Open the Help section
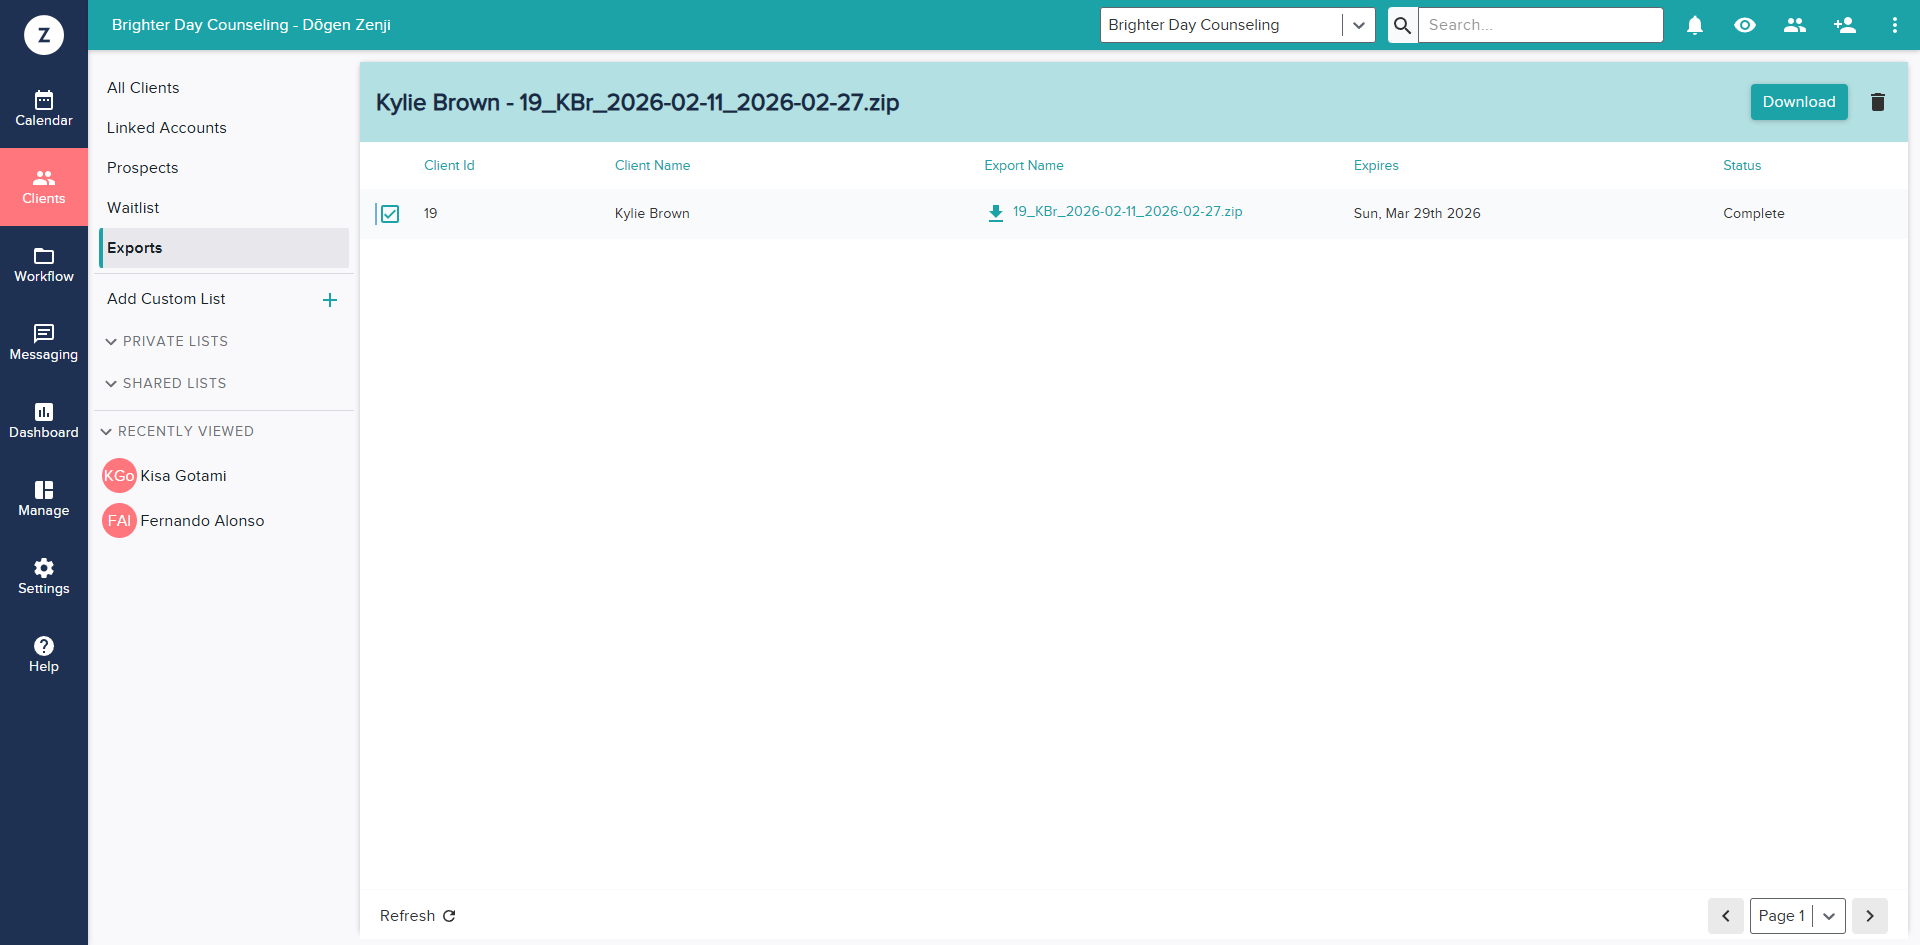1920x945 pixels. coord(44,655)
